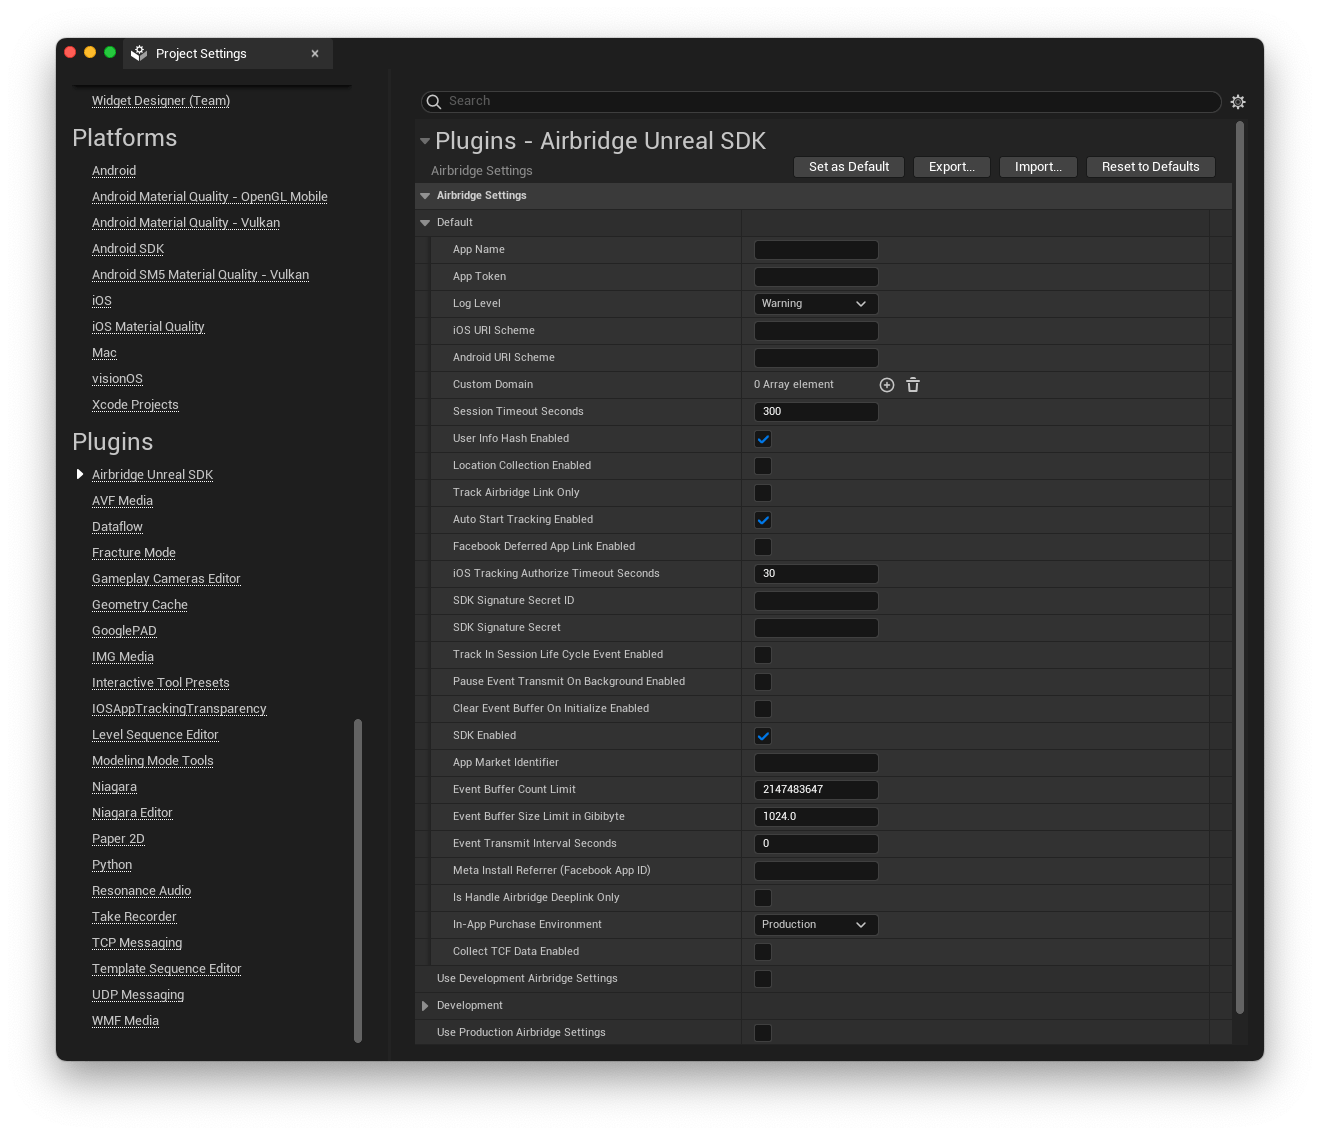Click Meta Install Referrer field
1320x1135 pixels.
[816, 871]
